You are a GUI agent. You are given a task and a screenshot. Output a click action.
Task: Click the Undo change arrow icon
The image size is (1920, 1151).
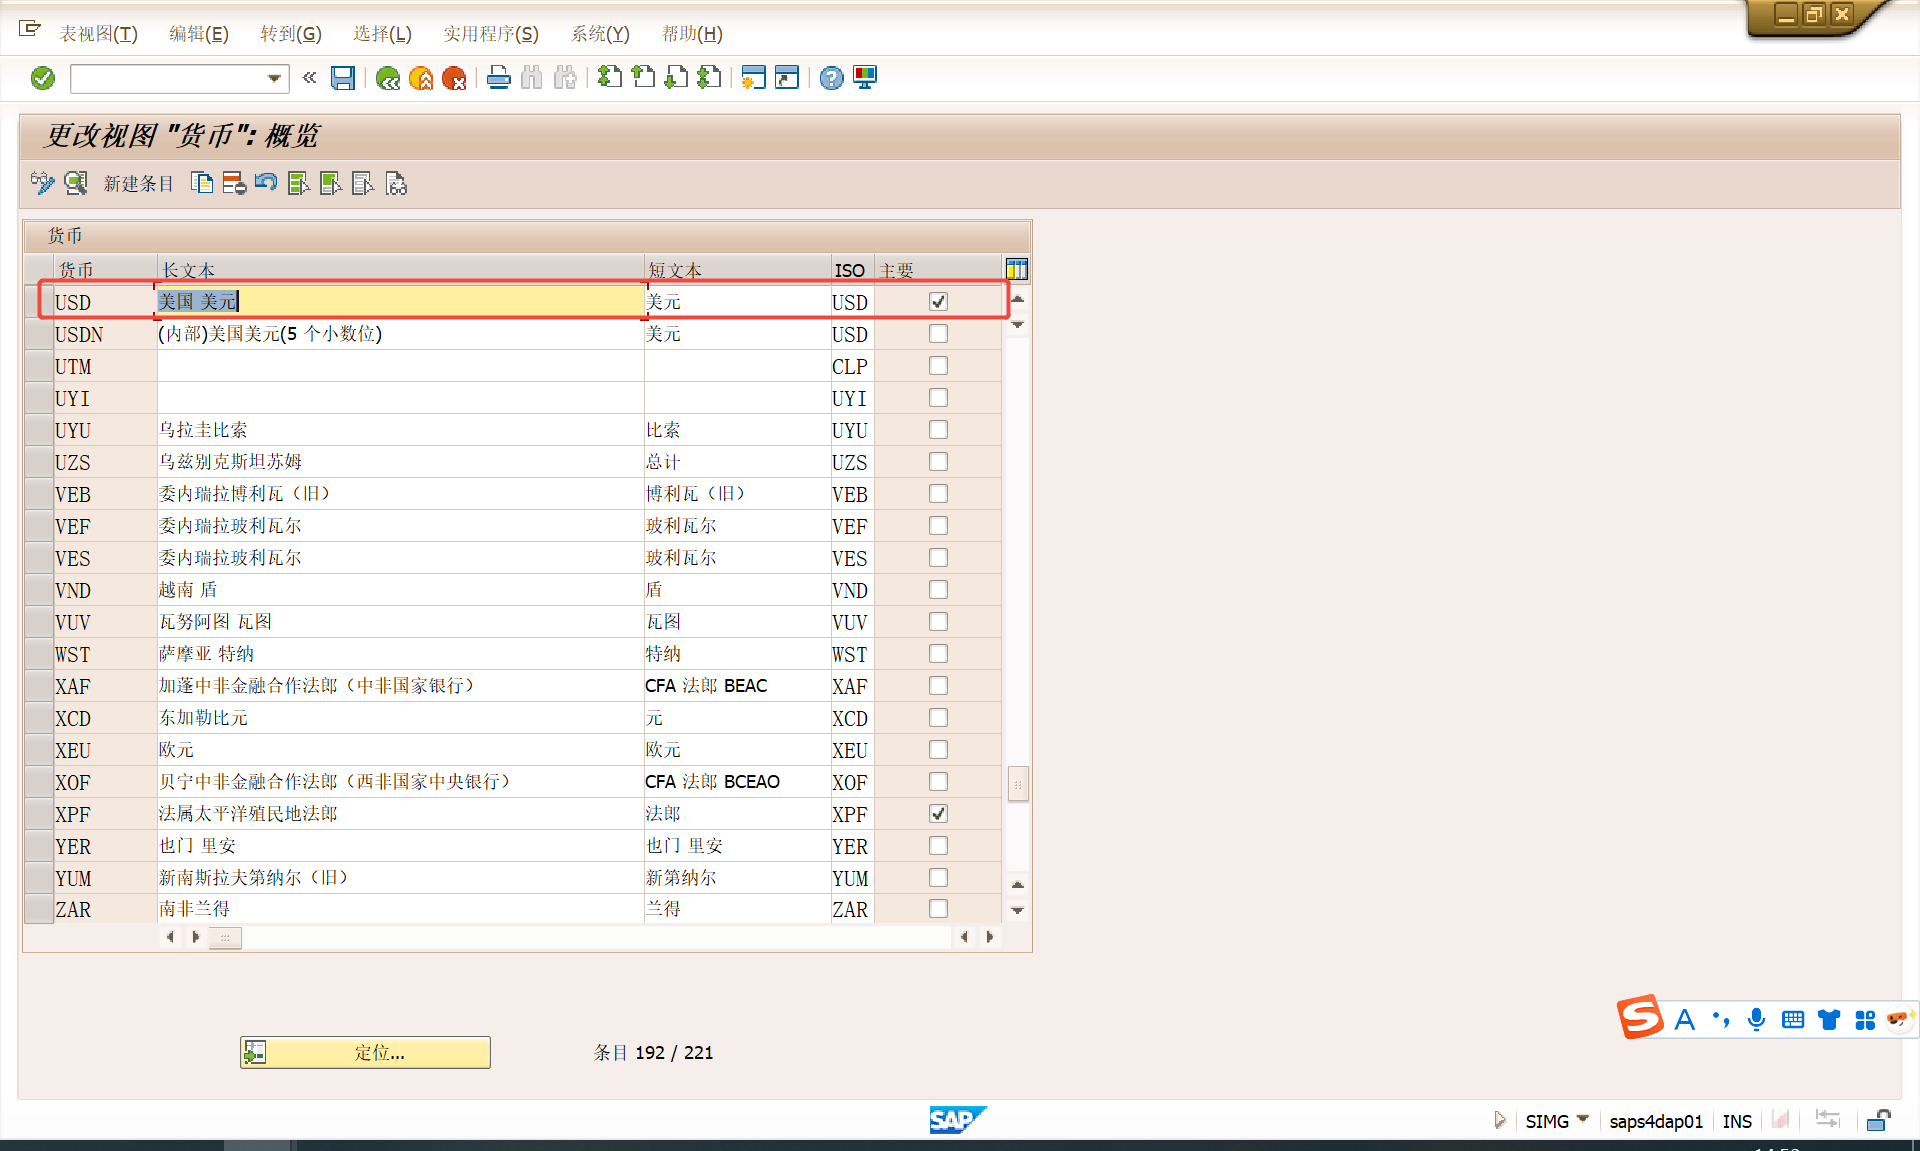[x=266, y=183]
